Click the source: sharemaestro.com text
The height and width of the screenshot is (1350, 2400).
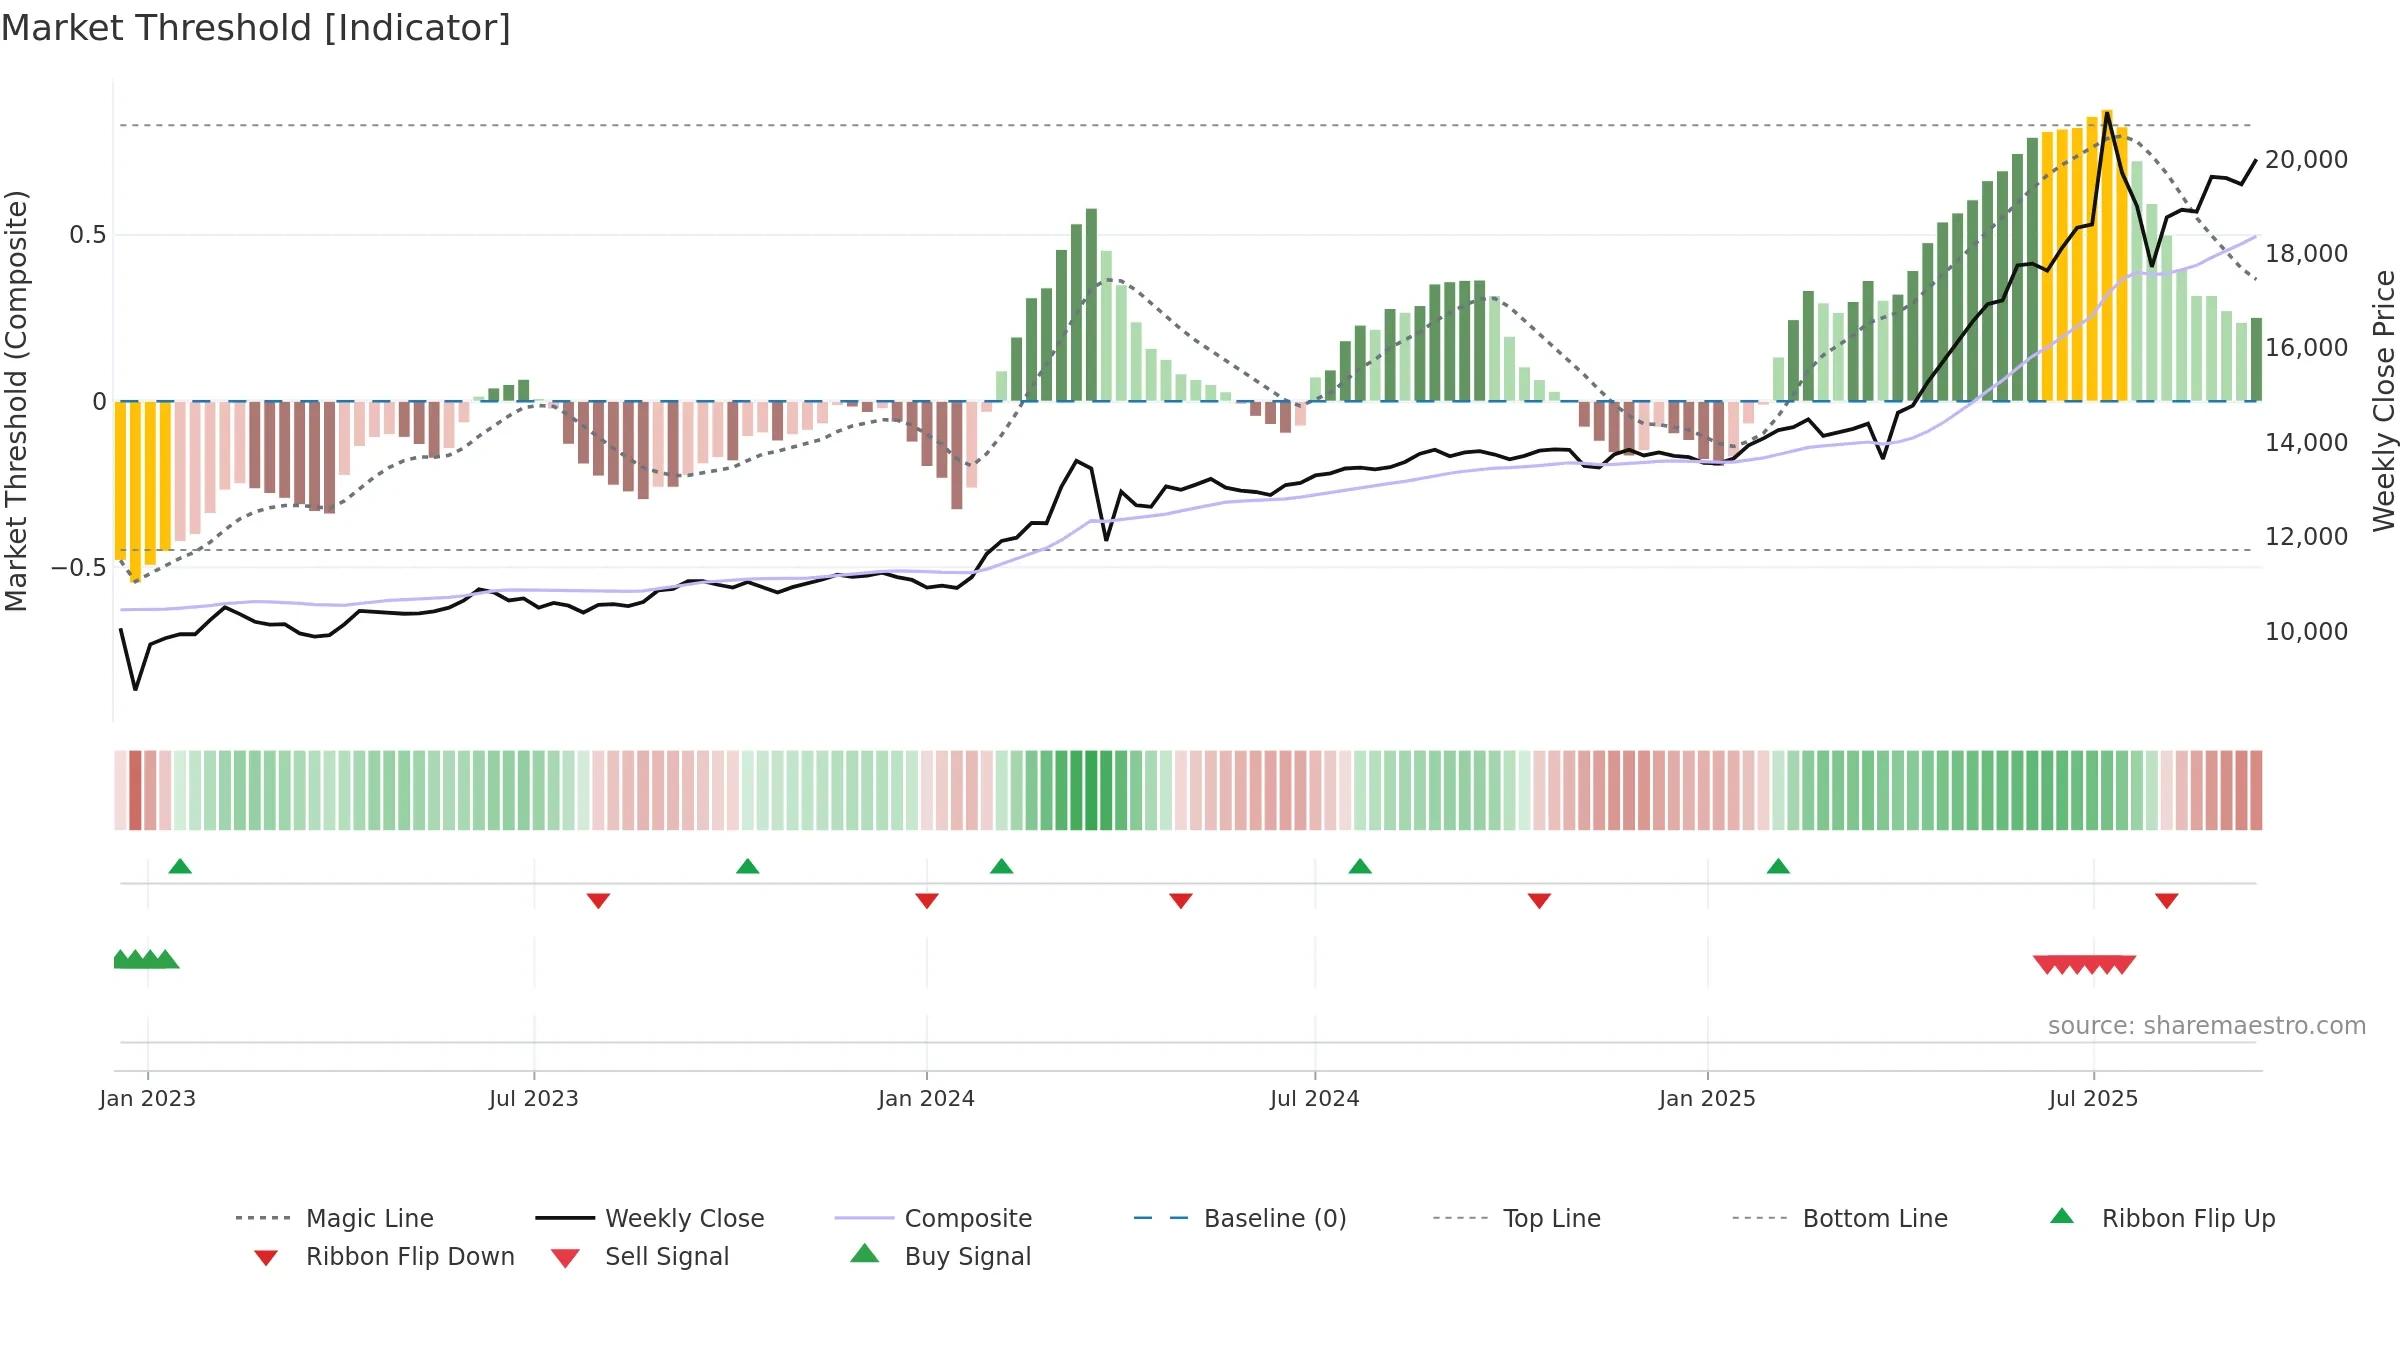point(2207,1026)
